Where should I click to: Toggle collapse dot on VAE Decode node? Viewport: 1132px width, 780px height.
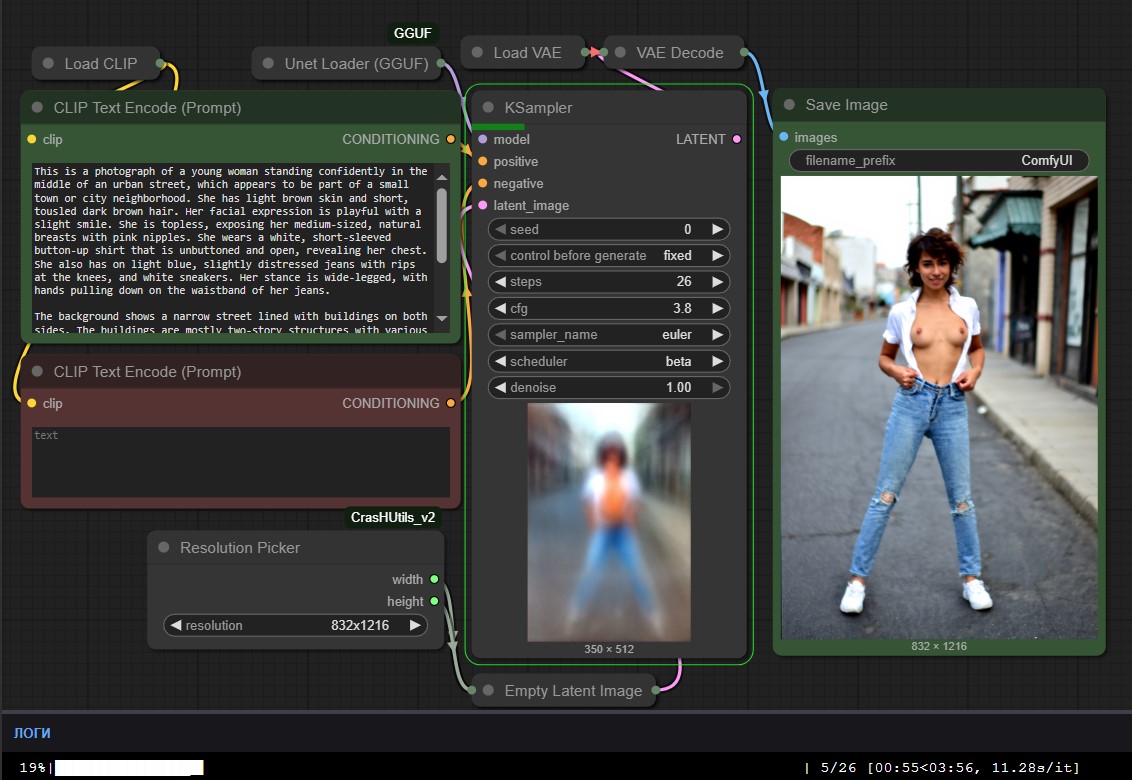(x=620, y=53)
